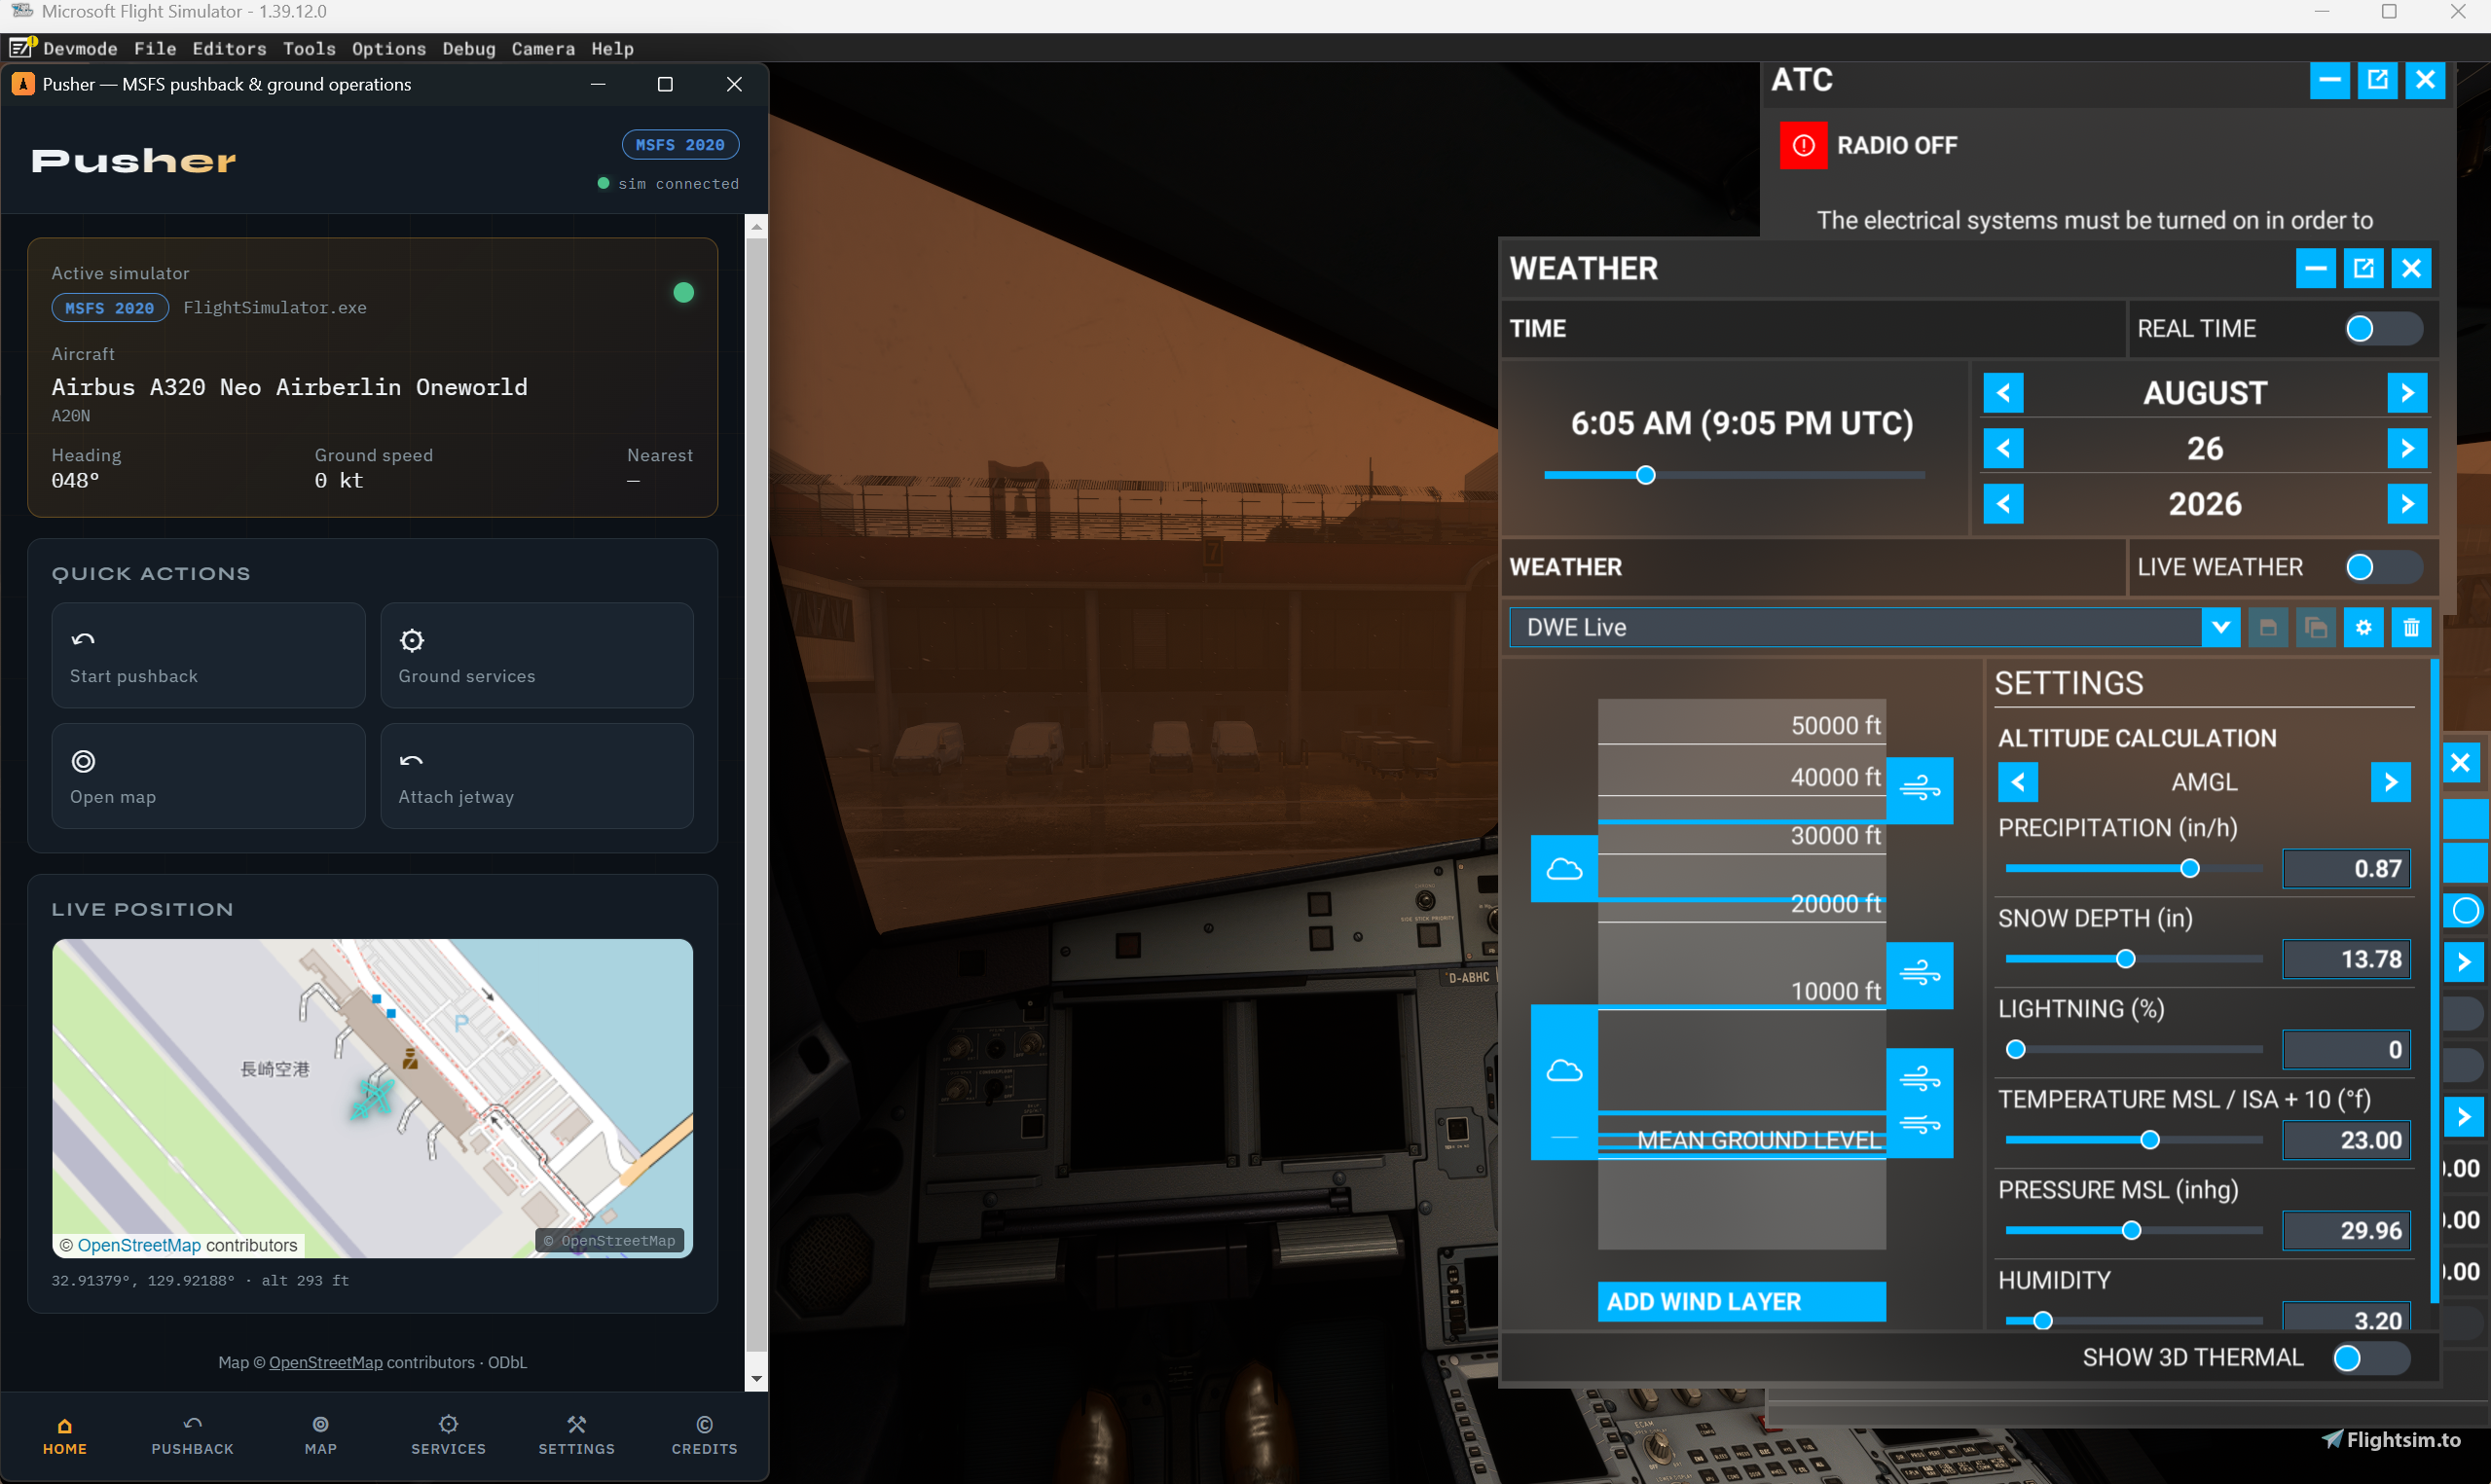The image size is (2491, 1484).
Task: Click the Snow Depth value field
Action: 2347,960
